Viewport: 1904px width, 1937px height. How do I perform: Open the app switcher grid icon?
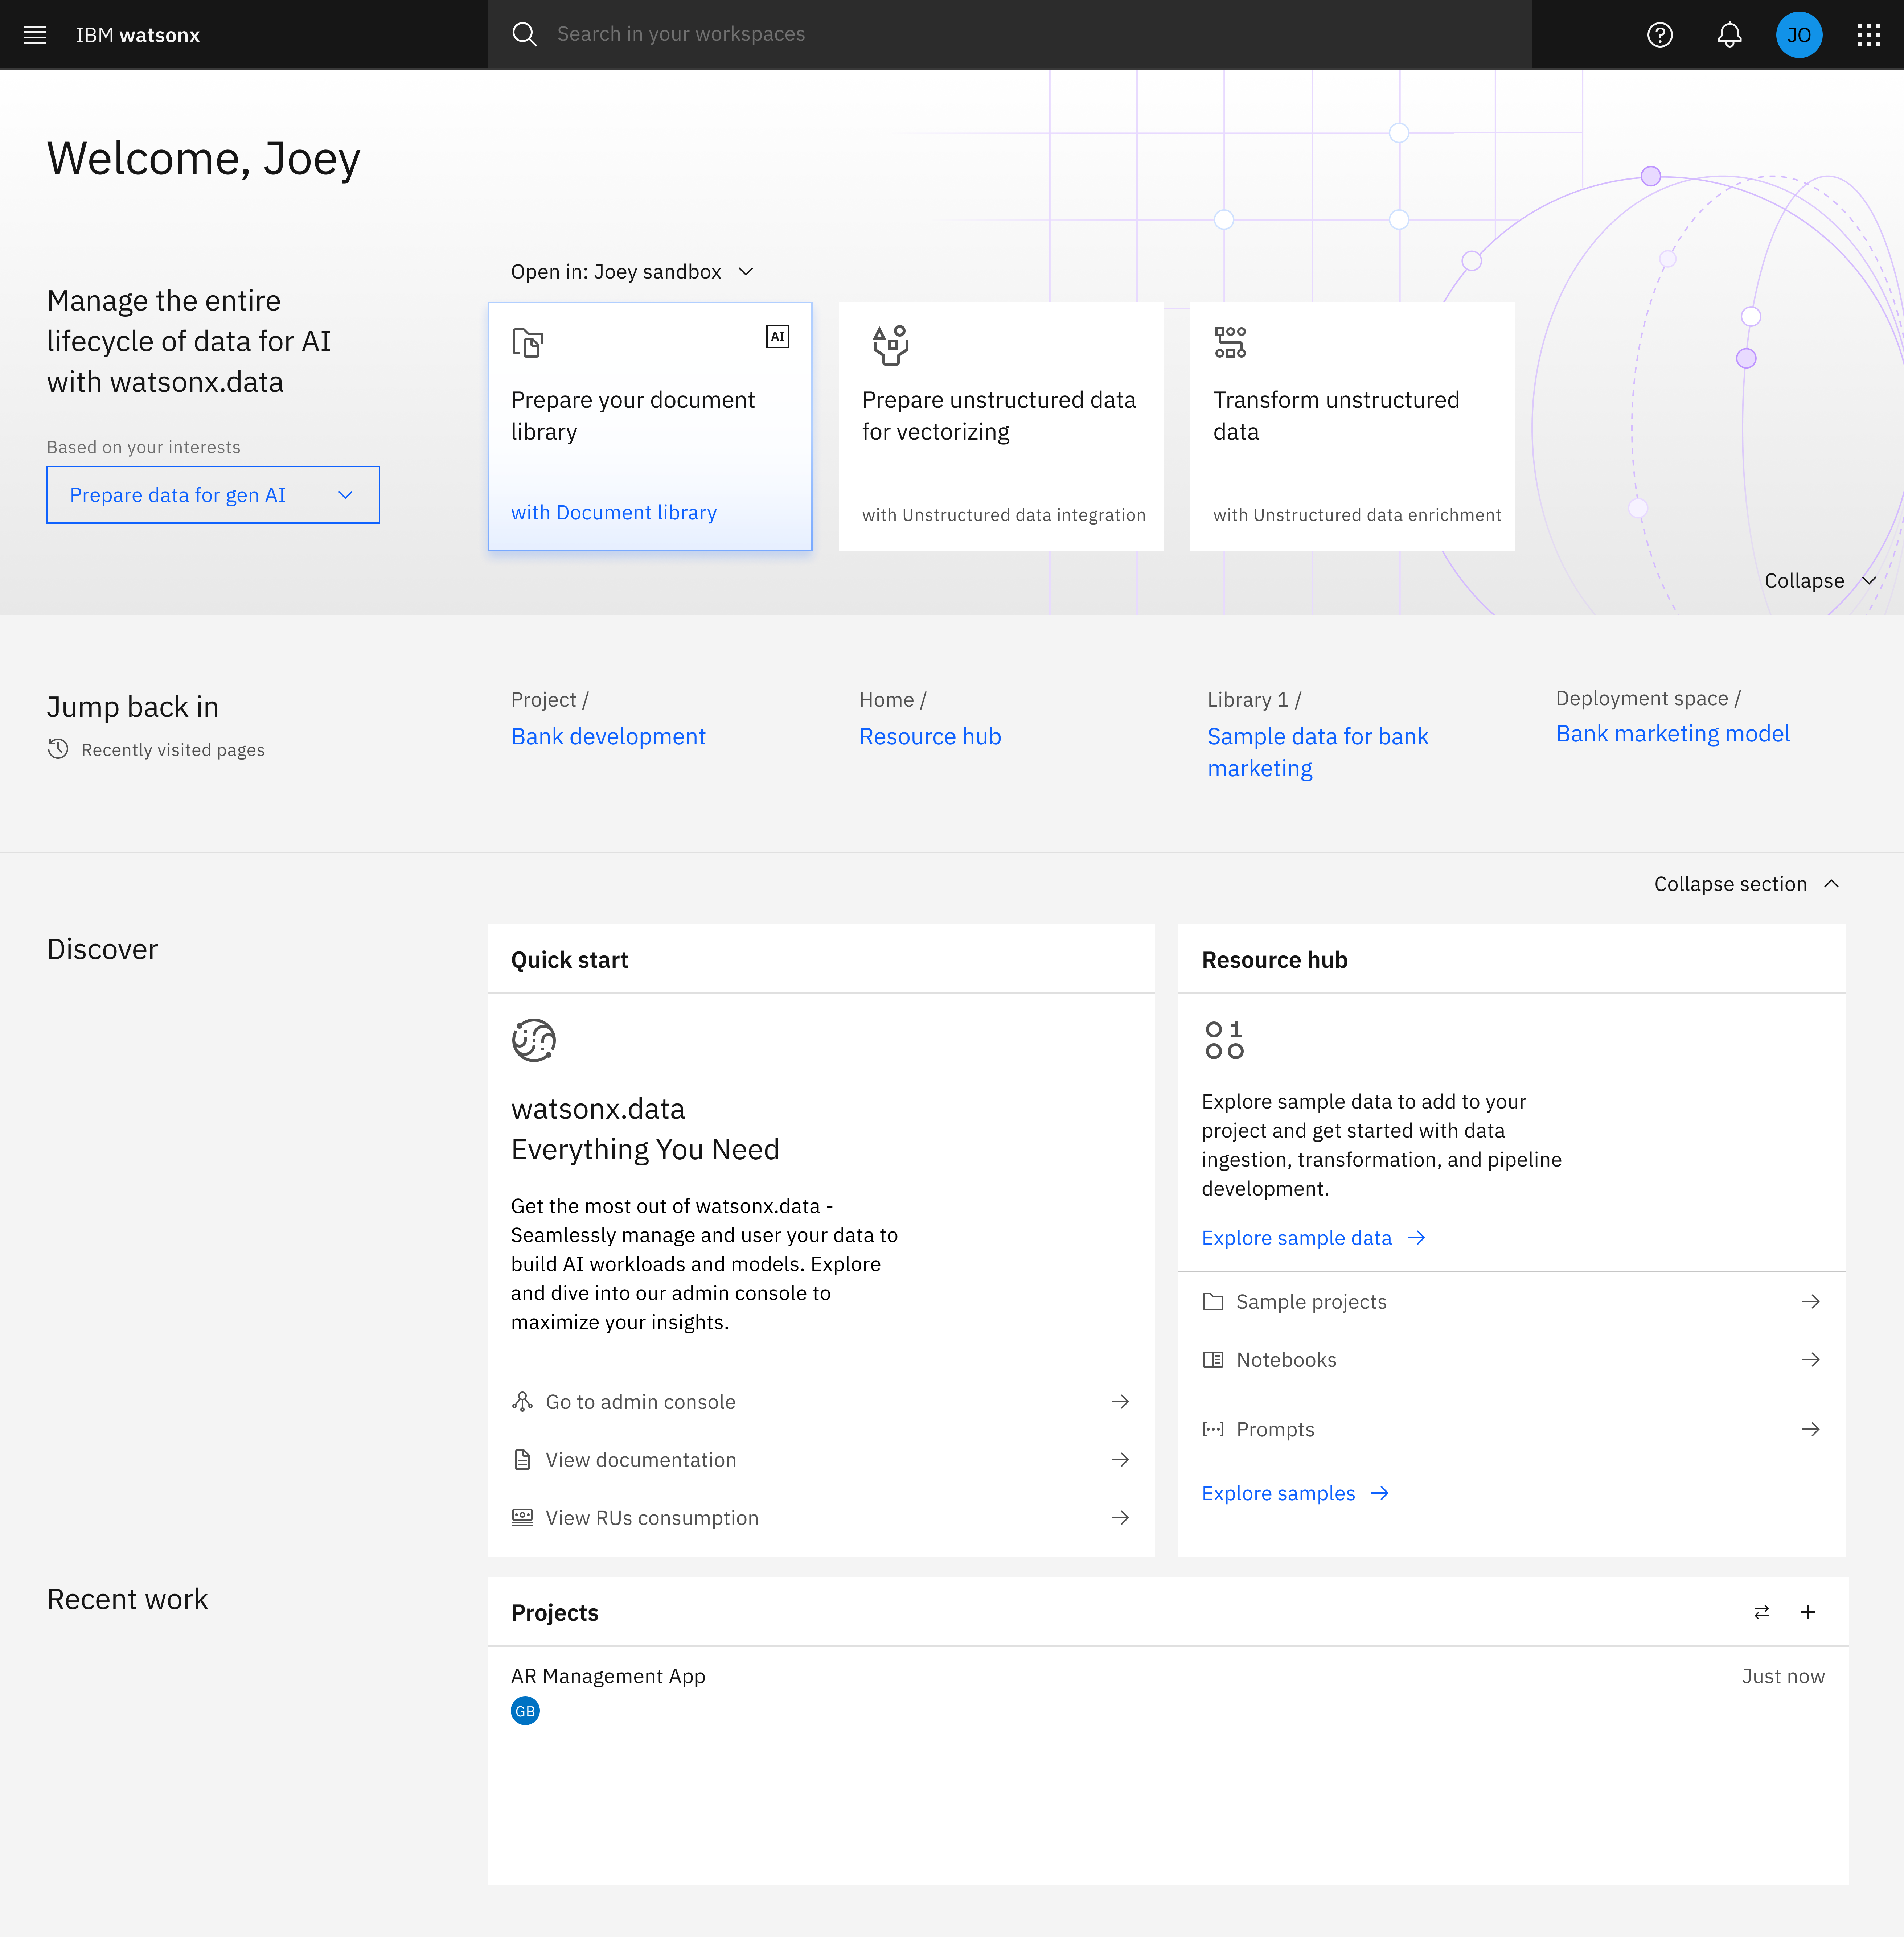click(x=1868, y=35)
